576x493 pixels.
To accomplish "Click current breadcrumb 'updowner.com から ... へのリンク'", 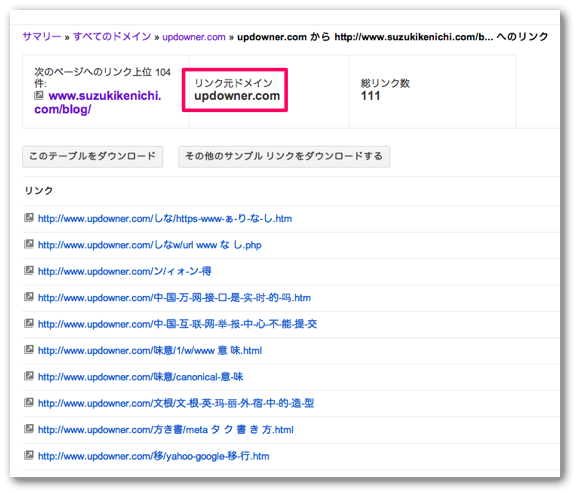I will (x=393, y=37).
